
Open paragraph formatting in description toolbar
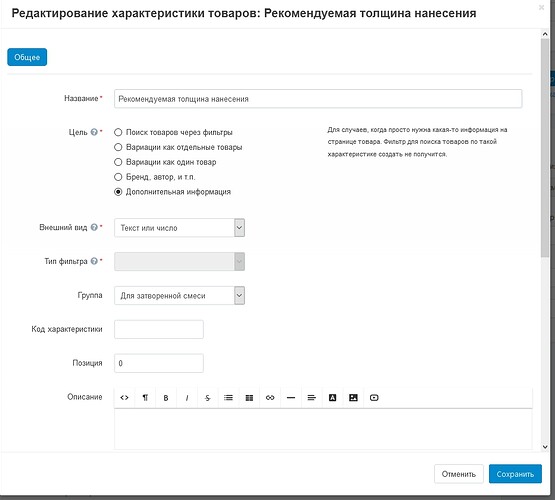145,398
